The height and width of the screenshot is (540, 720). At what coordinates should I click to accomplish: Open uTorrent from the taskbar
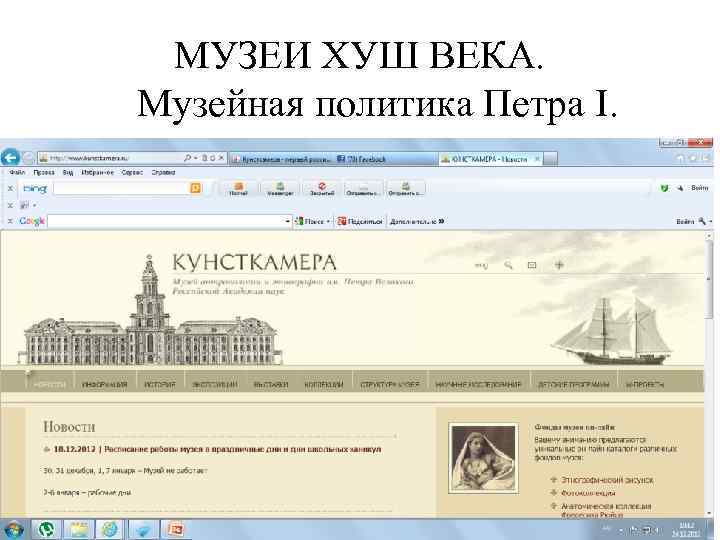pyautogui.click(x=46, y=530)
